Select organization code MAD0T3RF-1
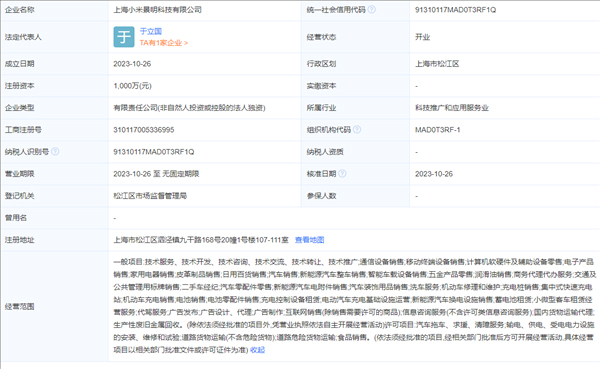Image resolution: width=600 pixels, height=369 pixels. tap(437, 130)
